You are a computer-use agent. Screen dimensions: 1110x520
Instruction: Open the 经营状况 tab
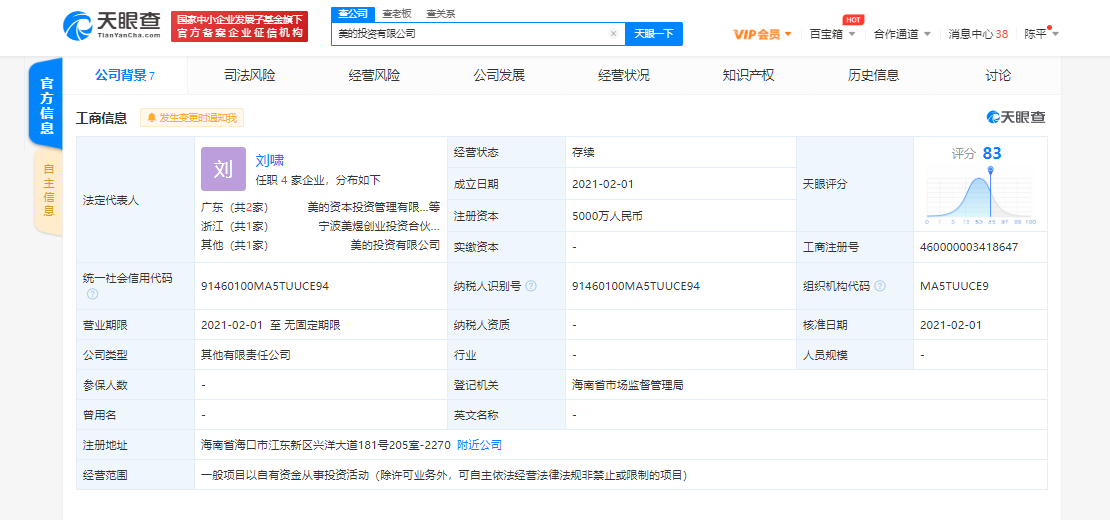click(624, 76)
